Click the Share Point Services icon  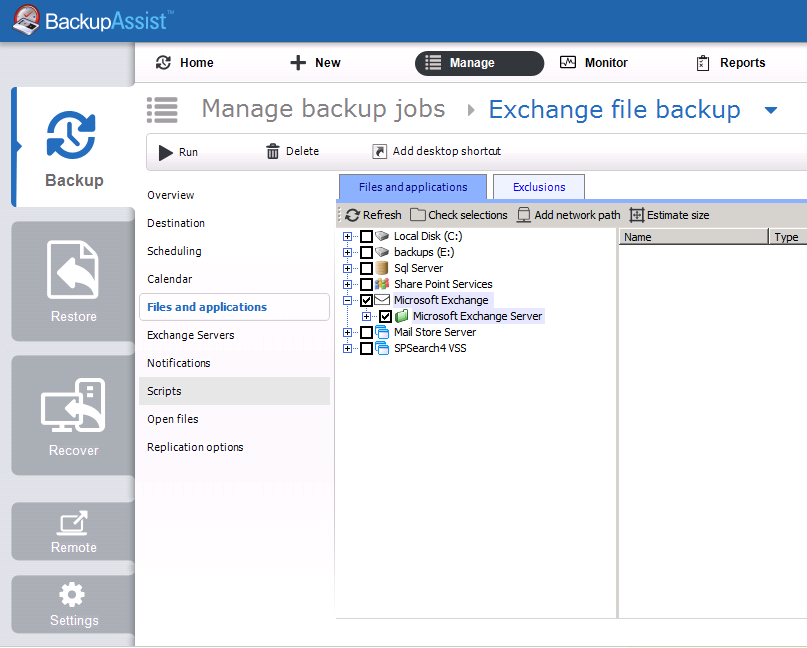pyautogui.click(x=381, y=284)
